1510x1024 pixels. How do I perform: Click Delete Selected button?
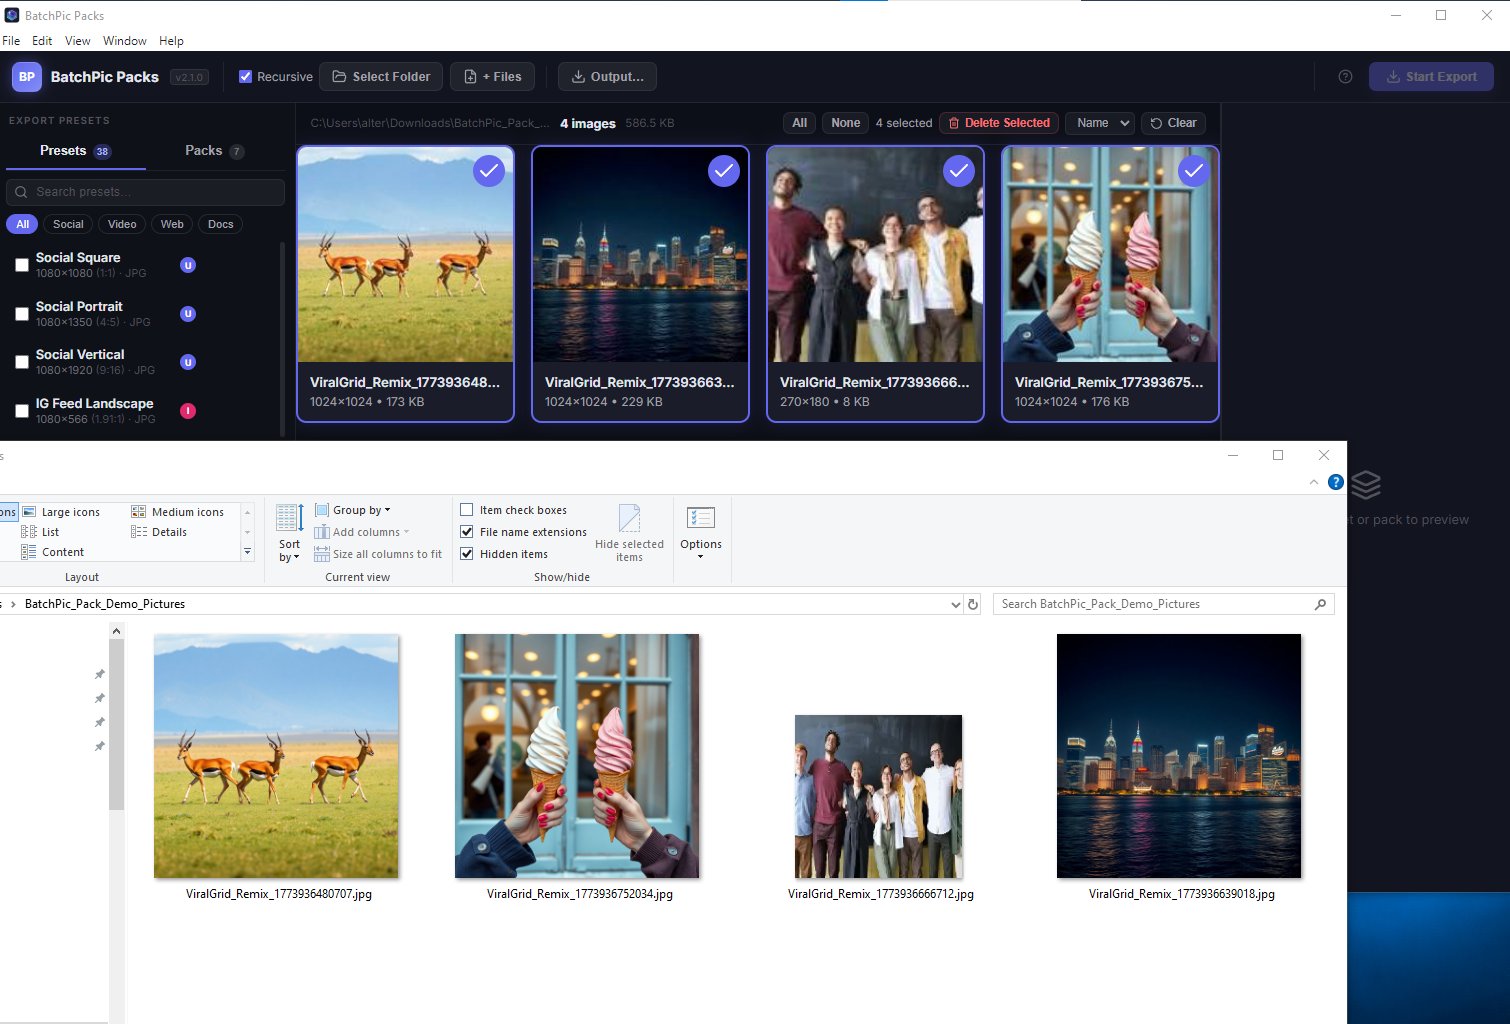point(998,123)
